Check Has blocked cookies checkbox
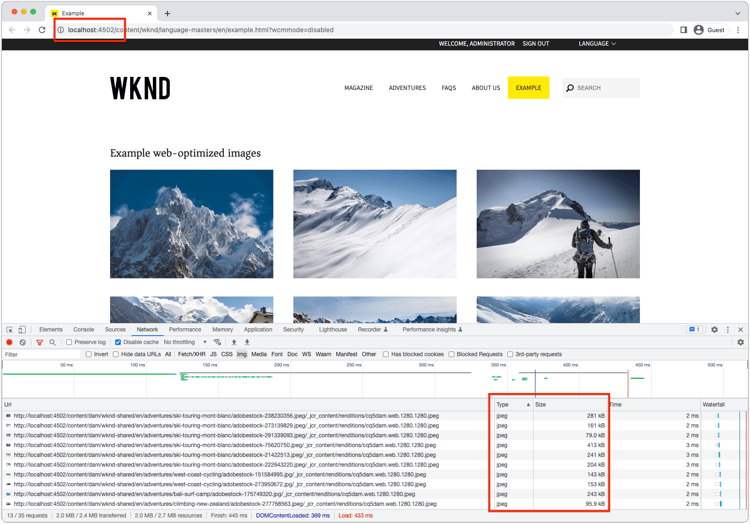Image resolution: width=750 pixels, height=524 pixels. [386, 354]
